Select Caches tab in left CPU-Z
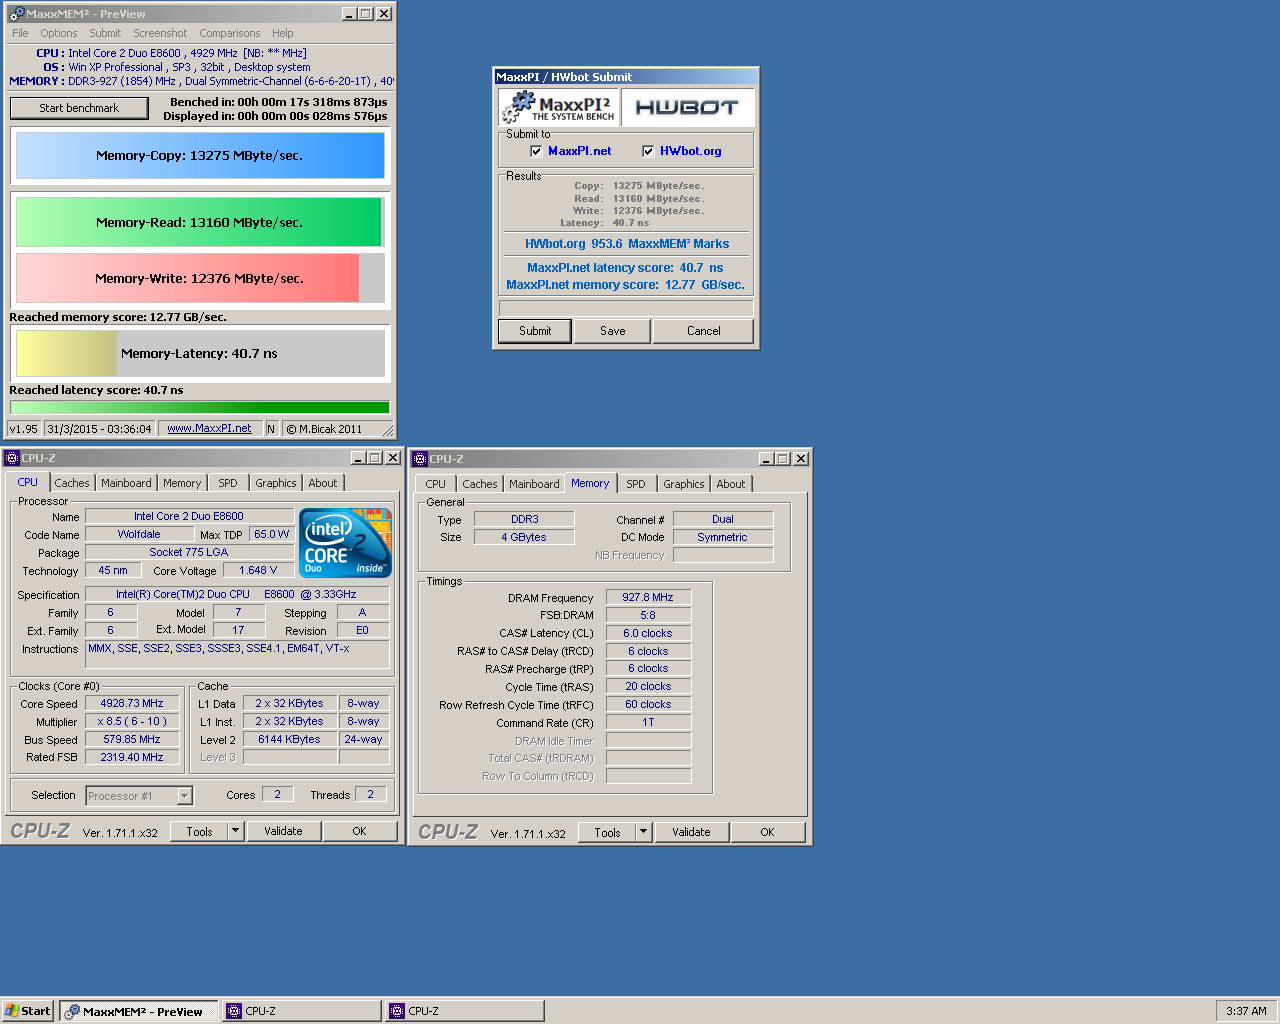1280x1024 pixels. (x=72, y=483)
